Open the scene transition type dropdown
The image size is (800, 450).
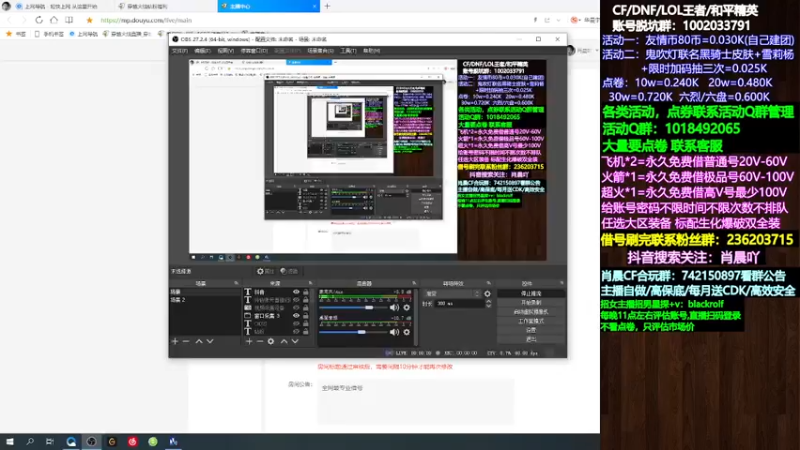coord(452,294)
